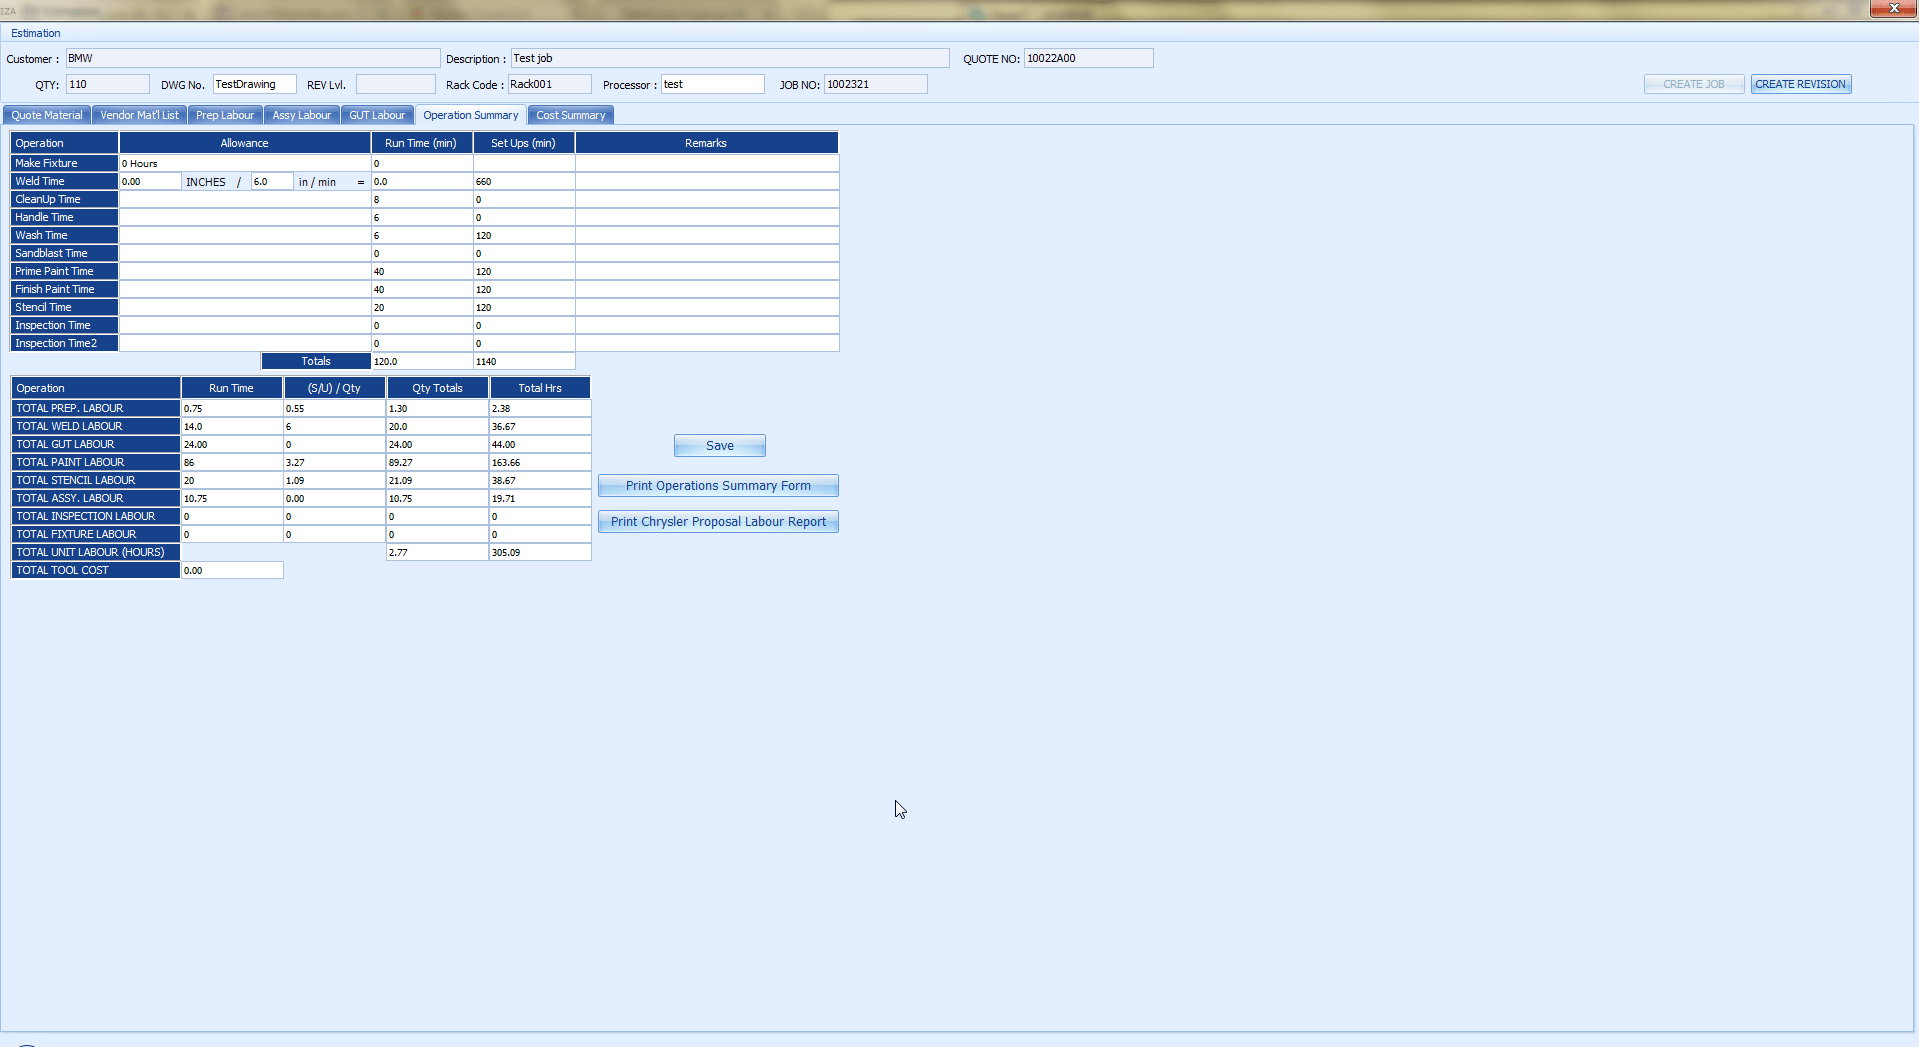Focus the DWG No. input field
The image size is (1919, 1047).
click(x=254, y=84)
